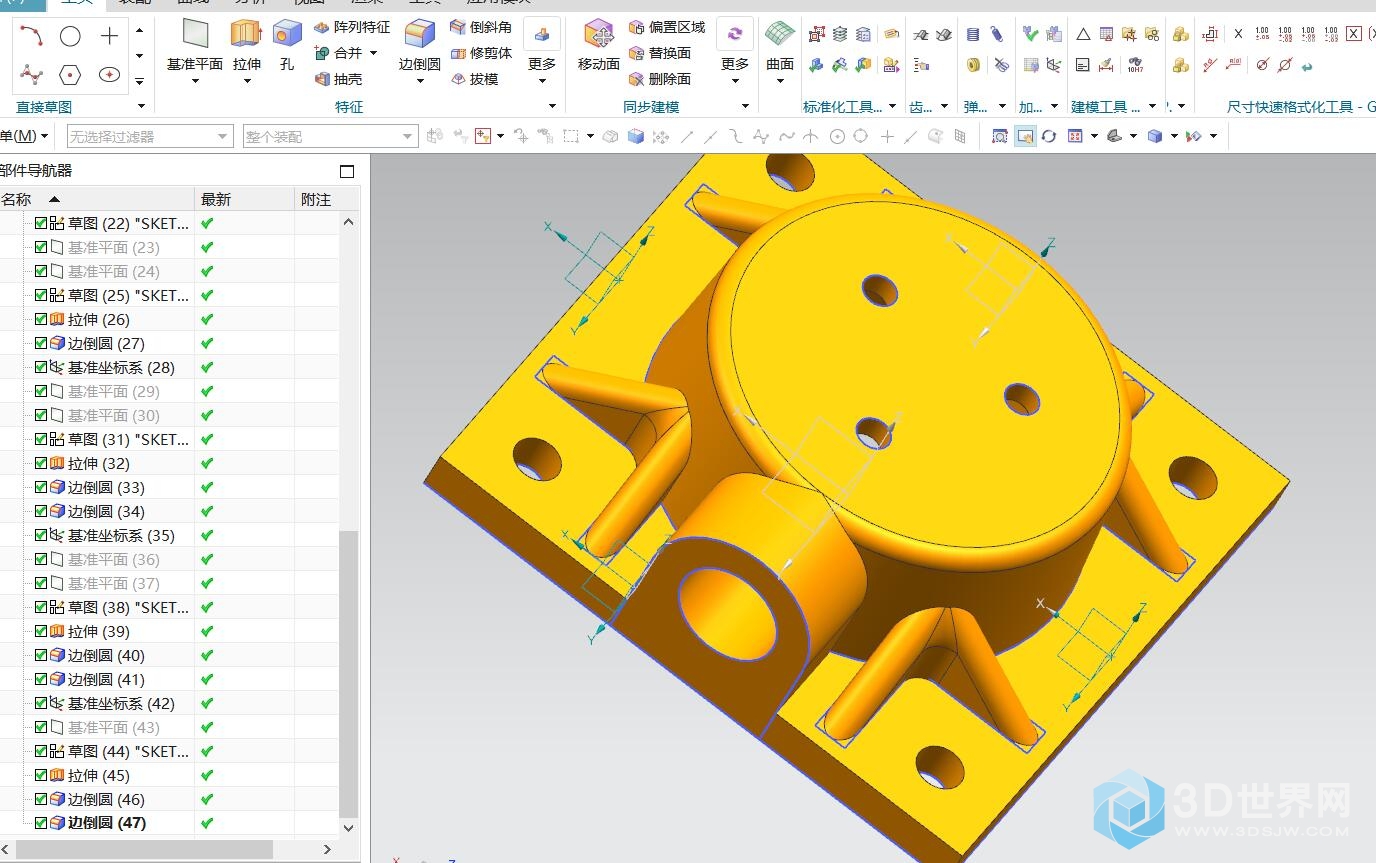1376x863 pixels.
Task: Click the 替换面 replace face tool
Action: point(660,53)
